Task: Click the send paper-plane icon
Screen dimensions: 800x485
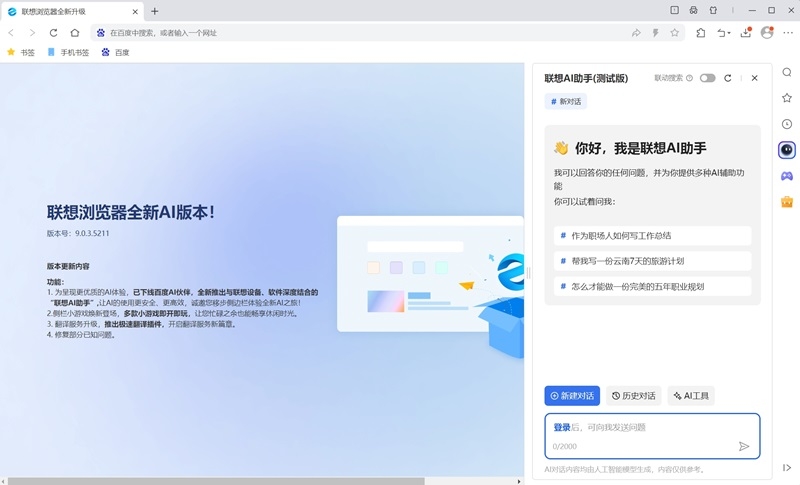Action: point(744,447)
